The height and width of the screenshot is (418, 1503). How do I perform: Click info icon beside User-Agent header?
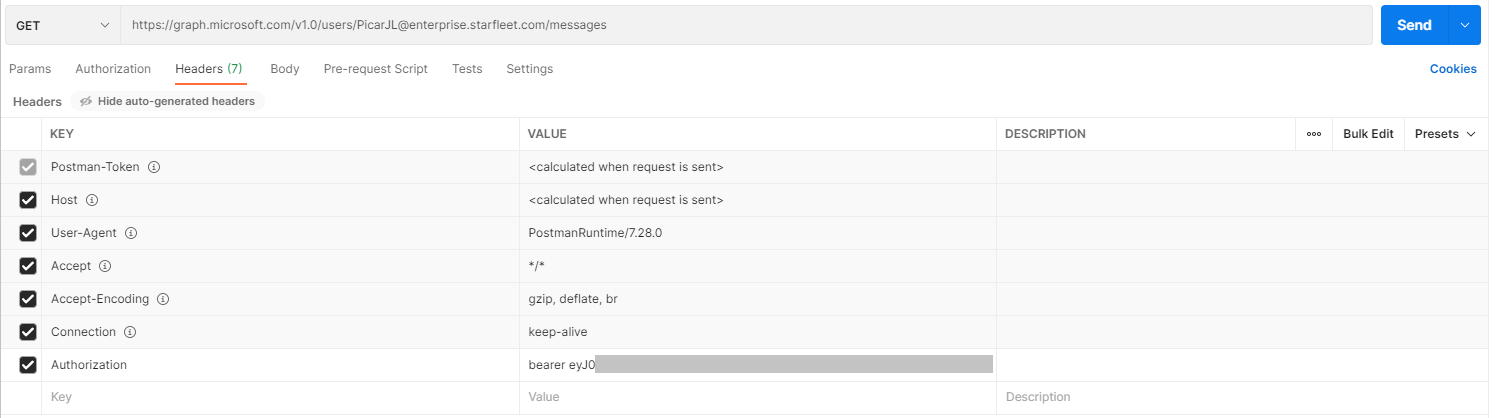pos(131,233)
